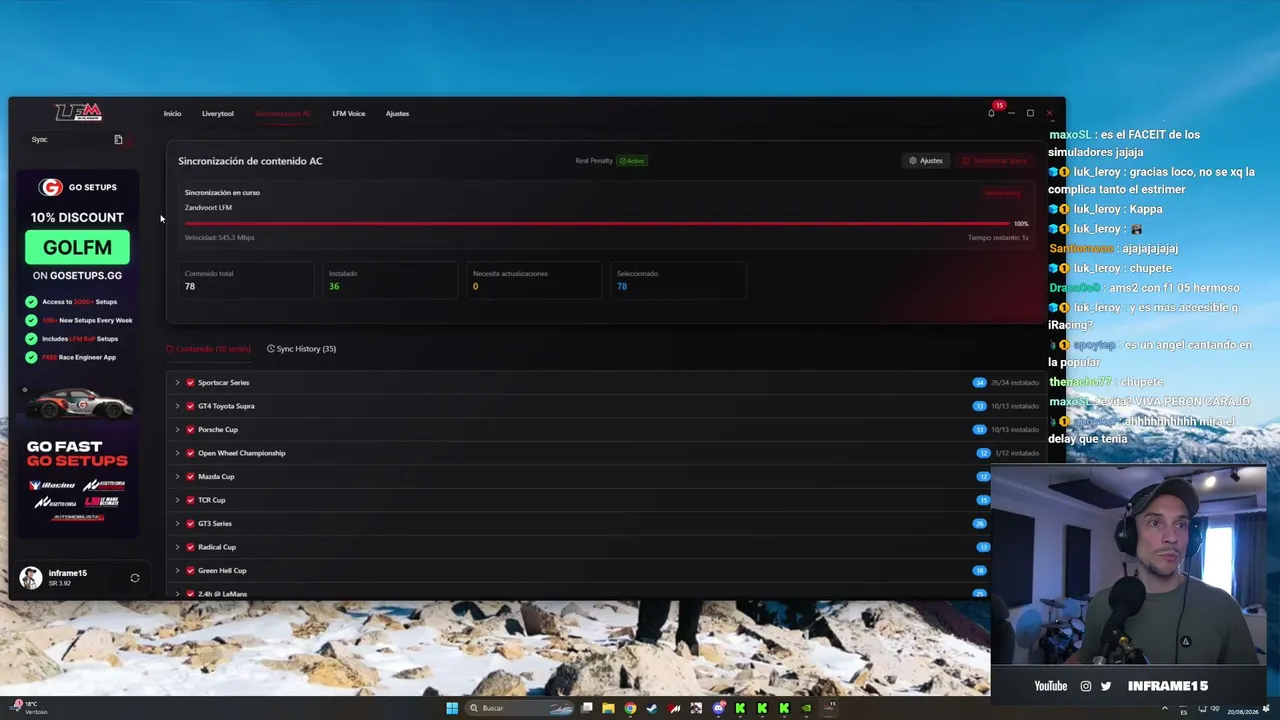The image size is (1280, 720).
Task: Click the Sincronizar ahora button
Action: tap(995, 161)
